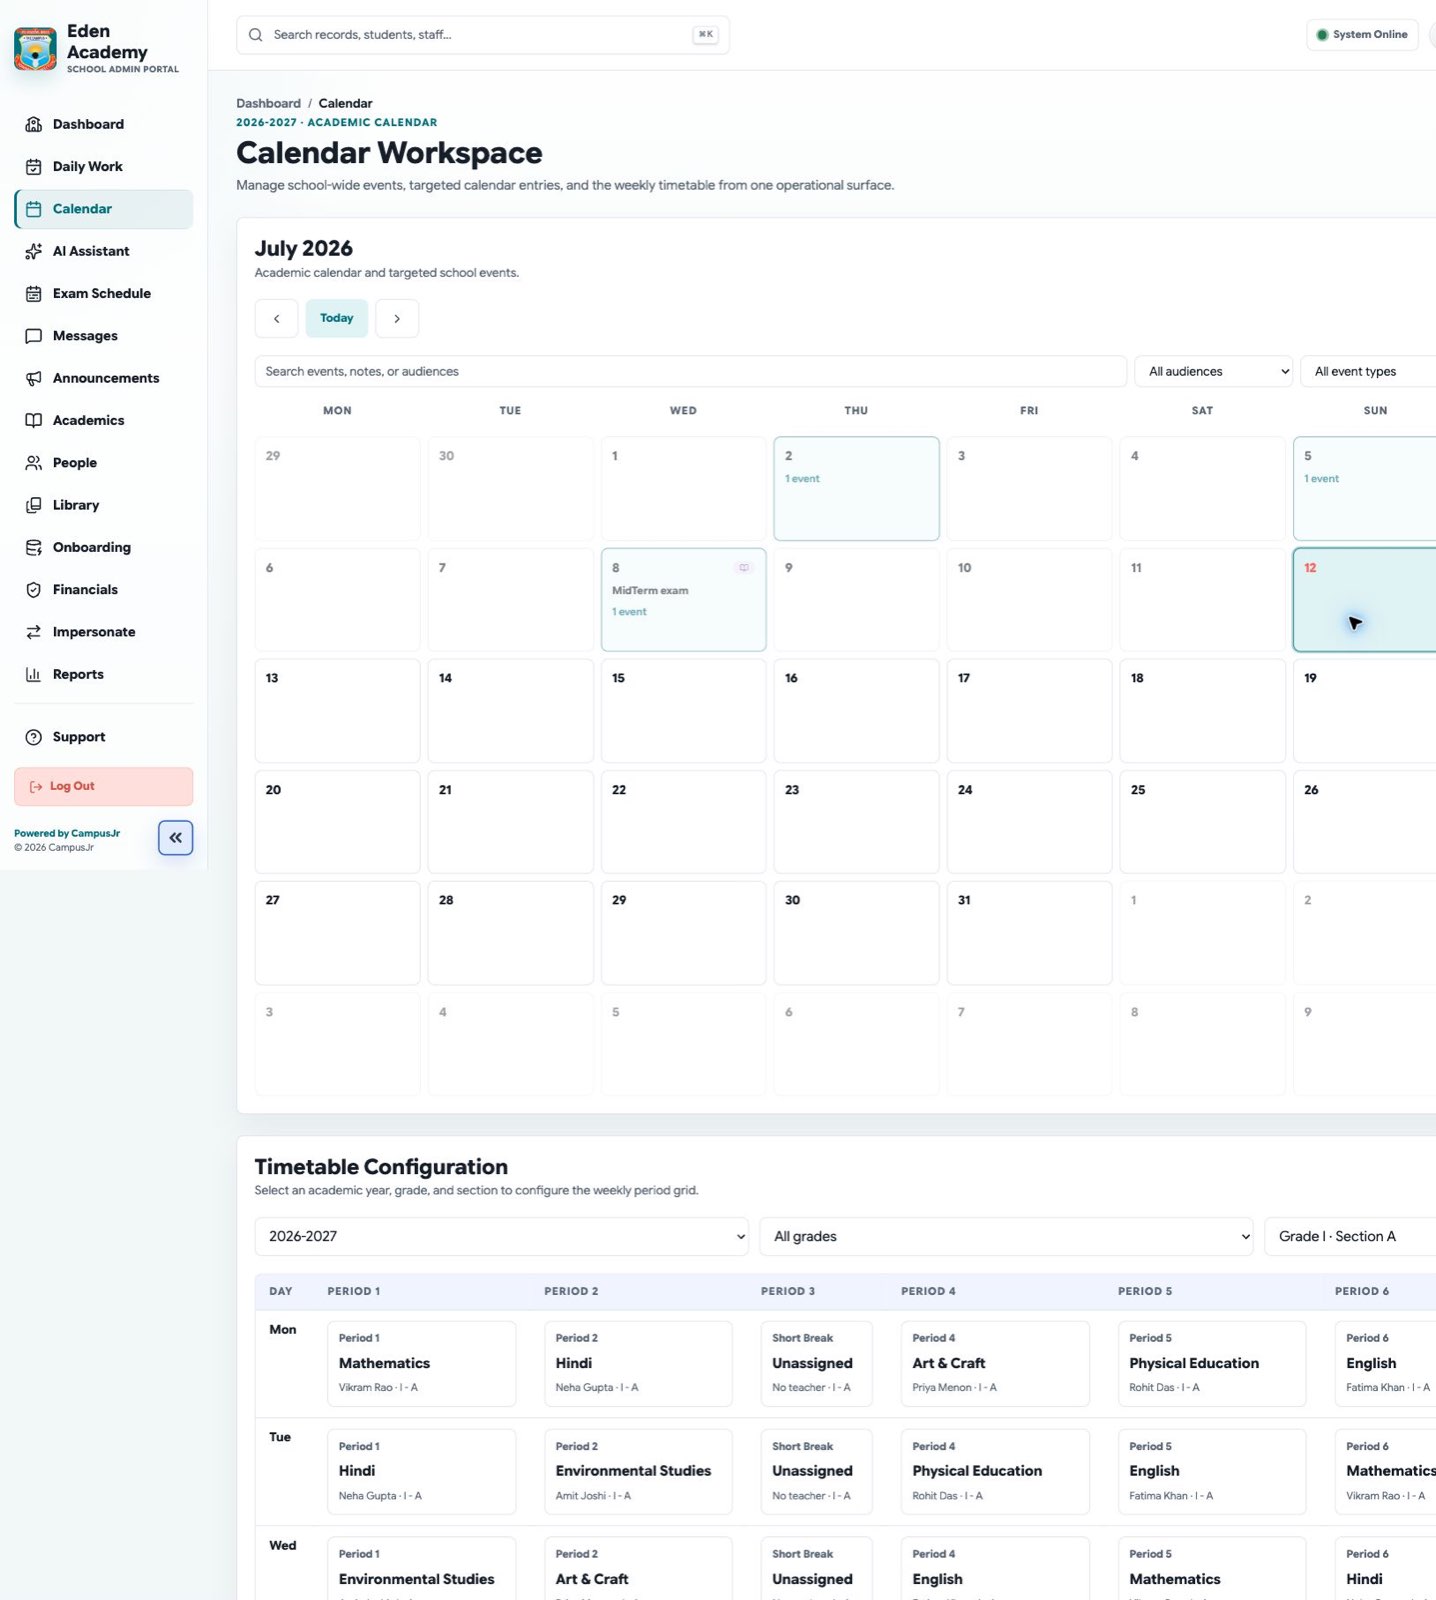This screenshot has width=1436, height=1600.
Task: Click the Daily Work sidebar icon
Action: (33, 167)
